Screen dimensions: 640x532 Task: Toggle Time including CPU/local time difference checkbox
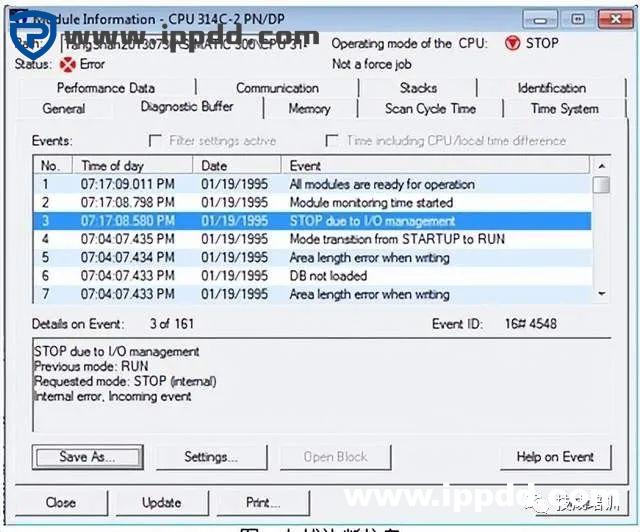(331, 140)
